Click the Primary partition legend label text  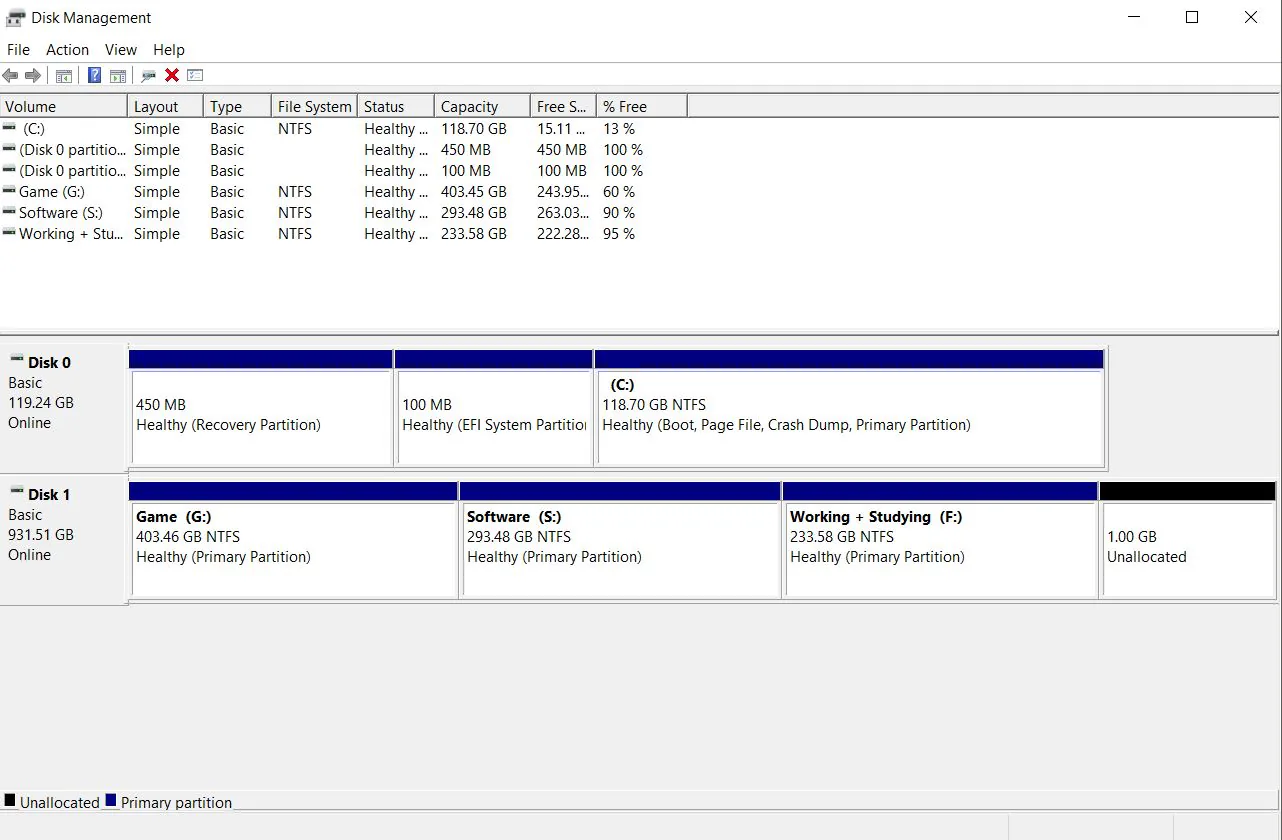coord(176,802)
